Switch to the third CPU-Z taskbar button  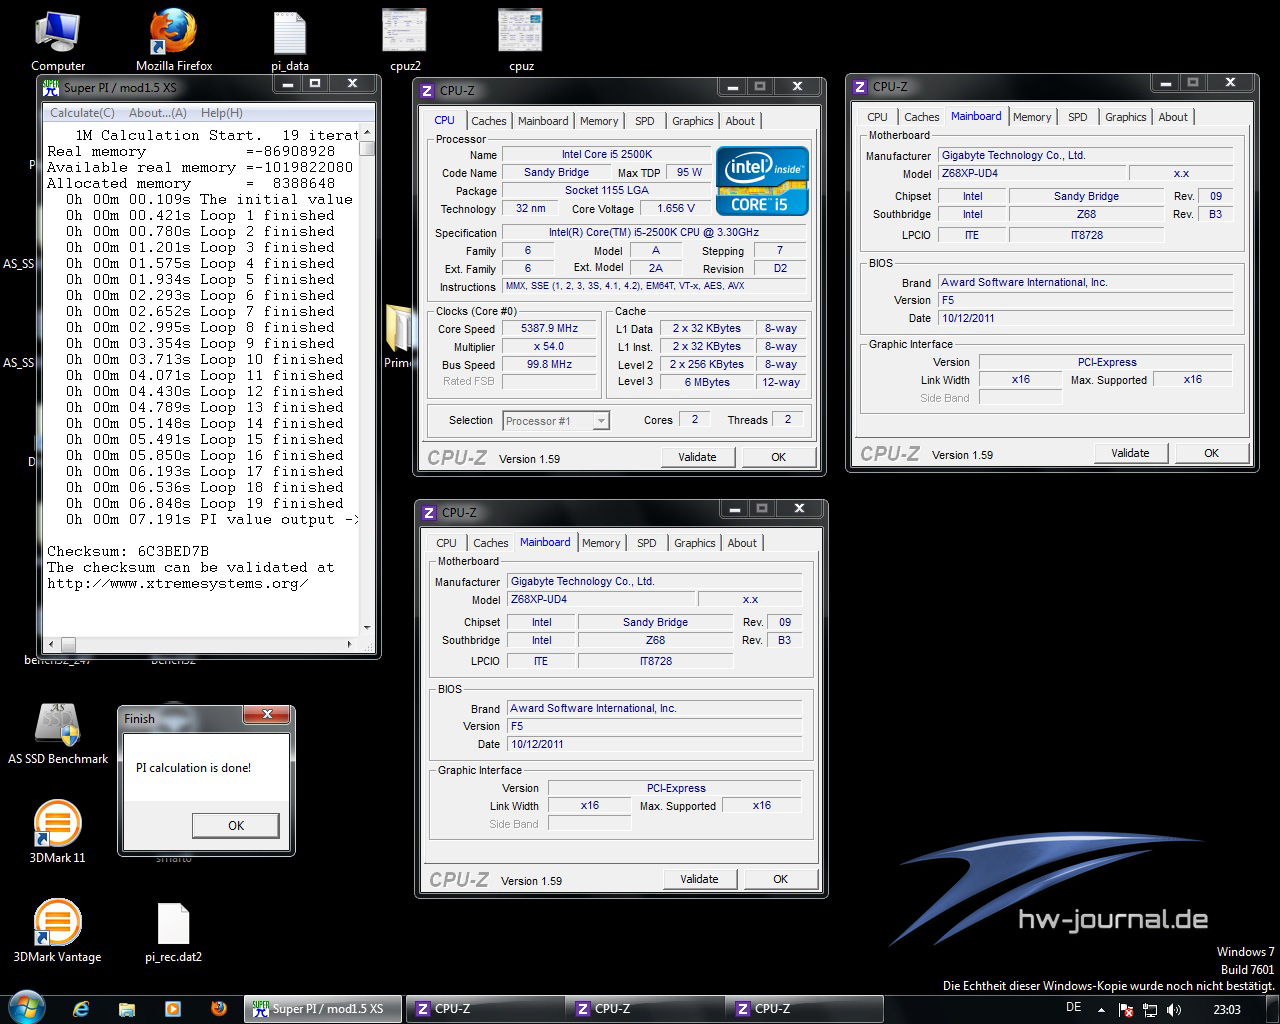(804, 1009)
